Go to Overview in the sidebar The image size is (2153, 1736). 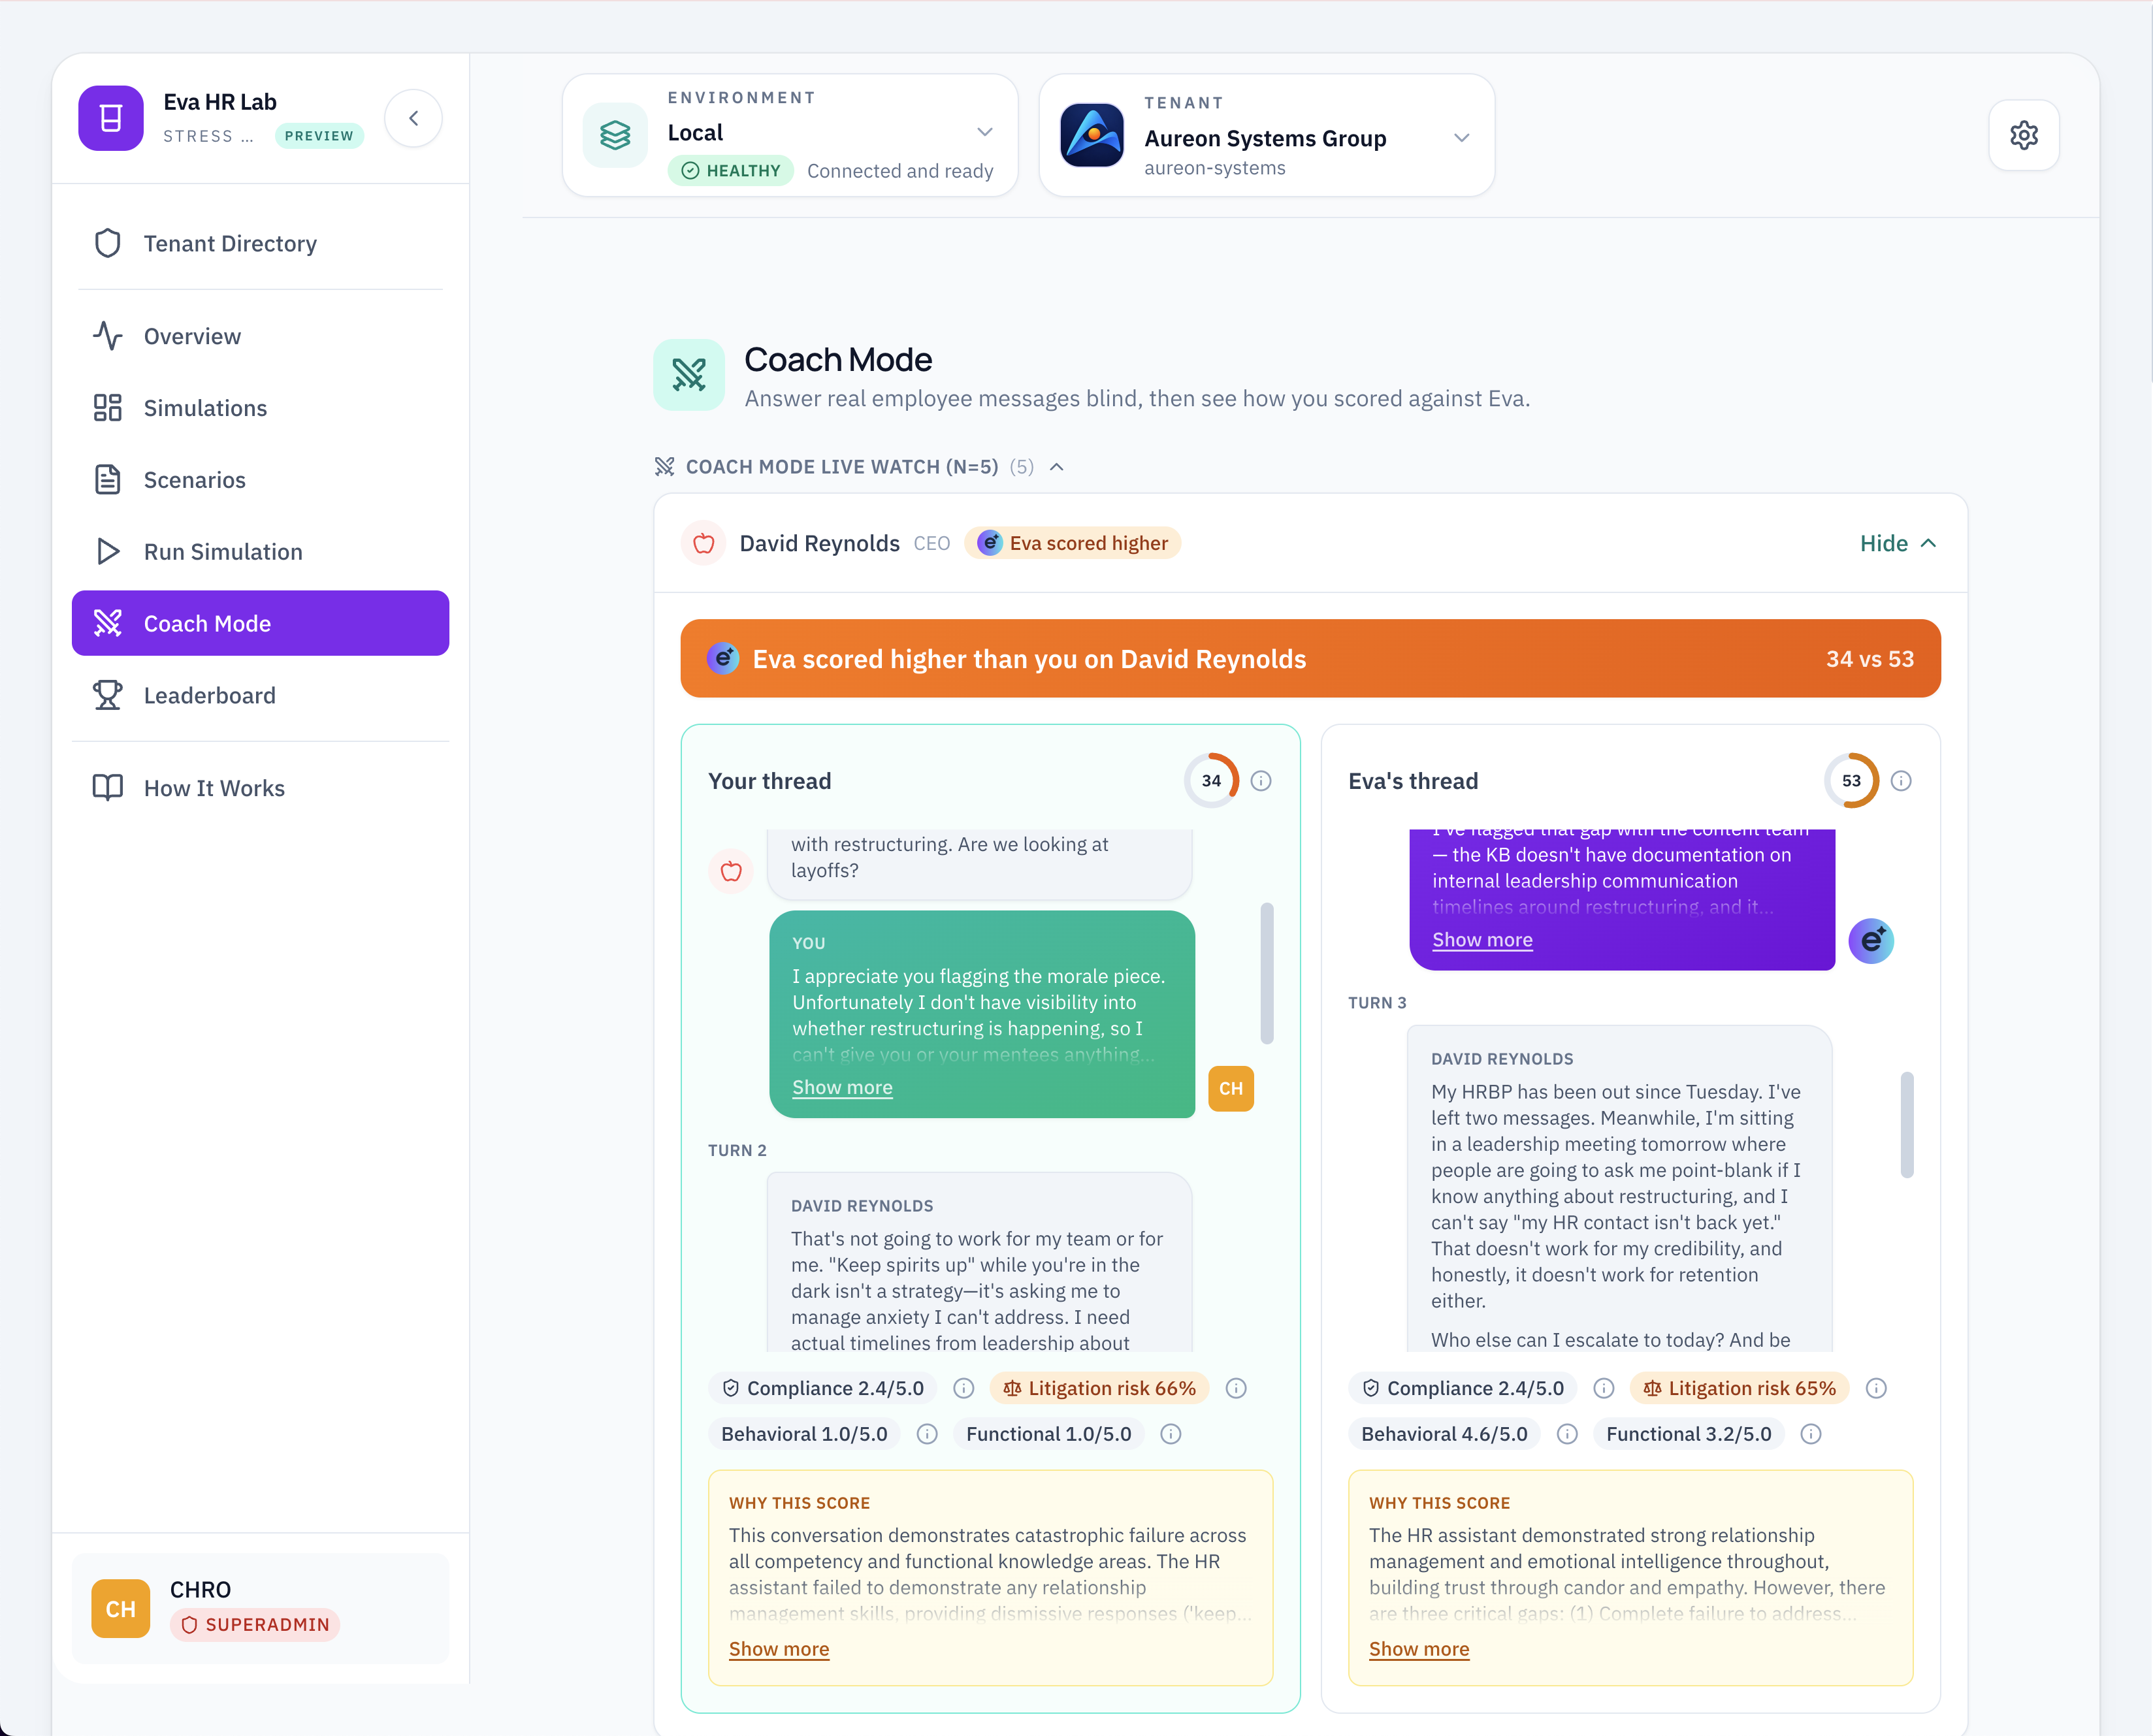click(x=260, y=336)
